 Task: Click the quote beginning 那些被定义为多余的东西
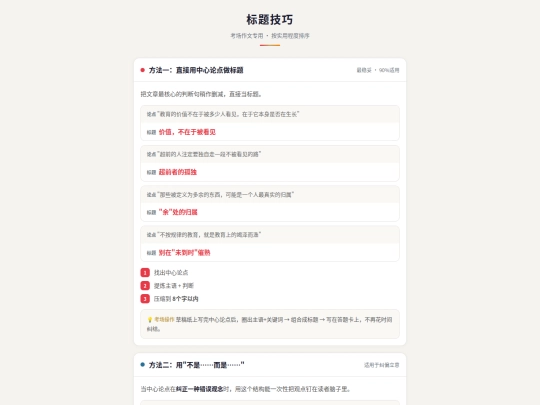226,195
